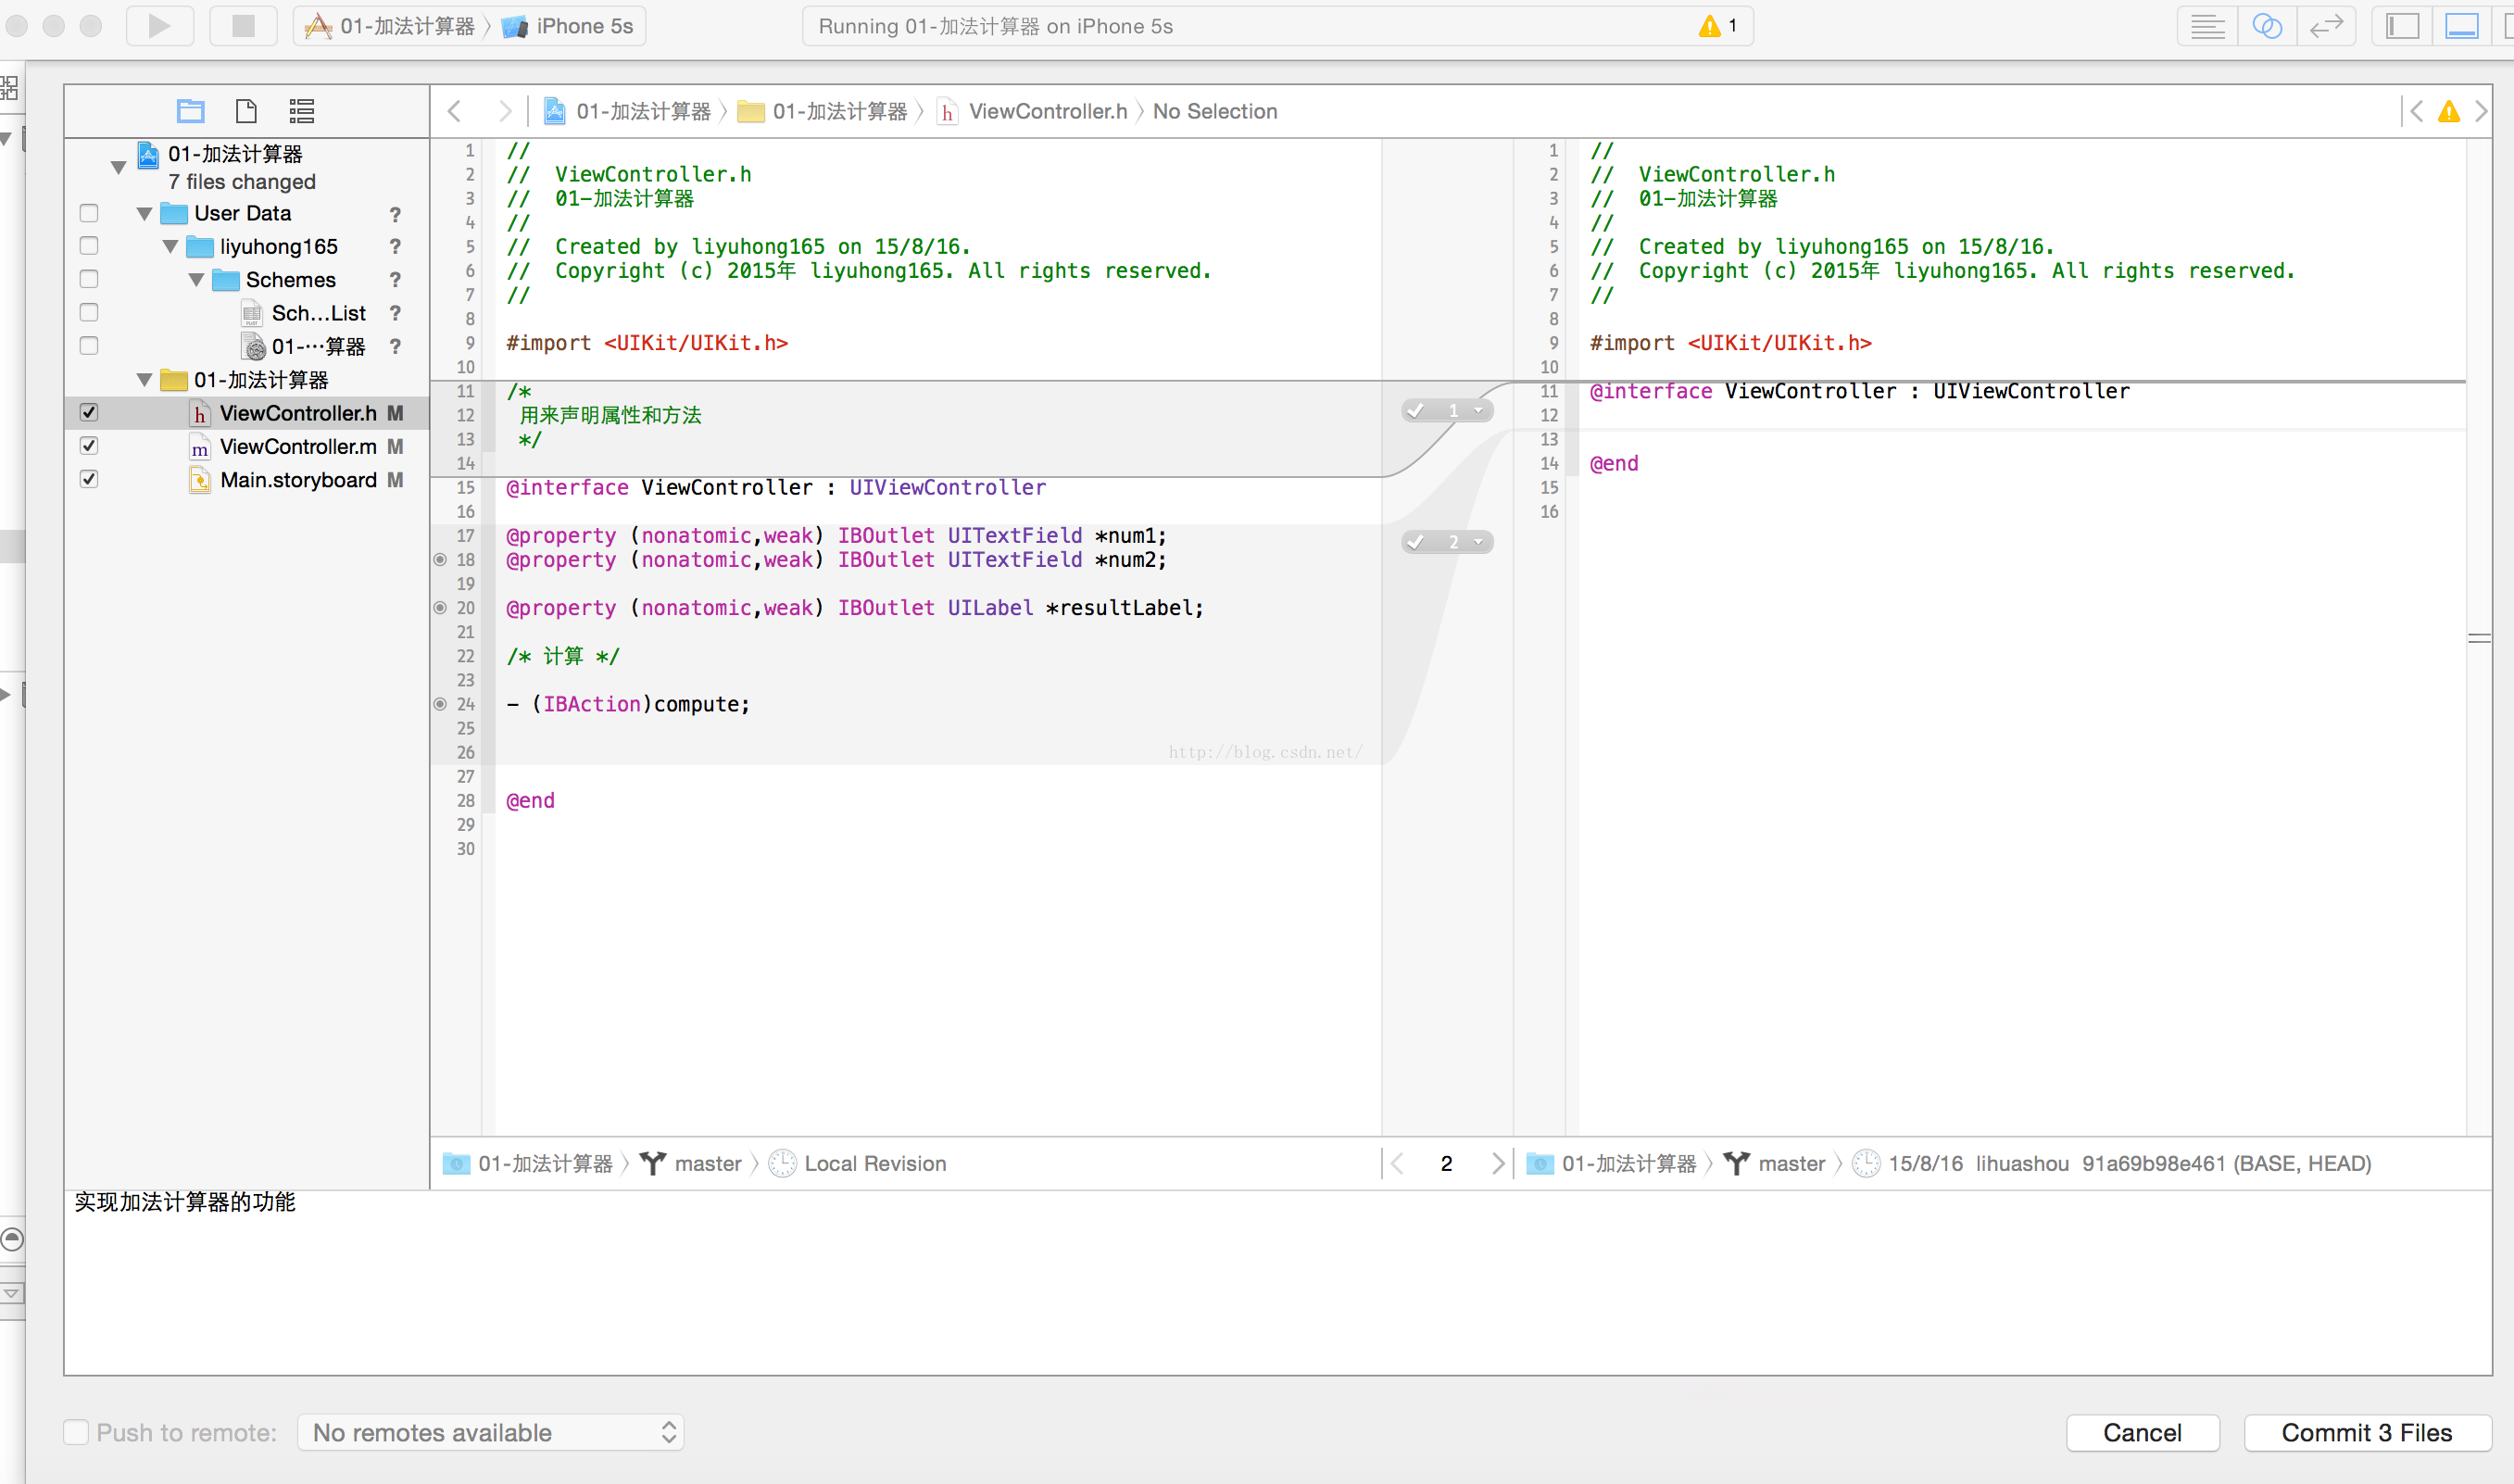Click breakpoint marker on line 18
This screenshot has width=2514, height=1484.
click(x=440, y=560)
